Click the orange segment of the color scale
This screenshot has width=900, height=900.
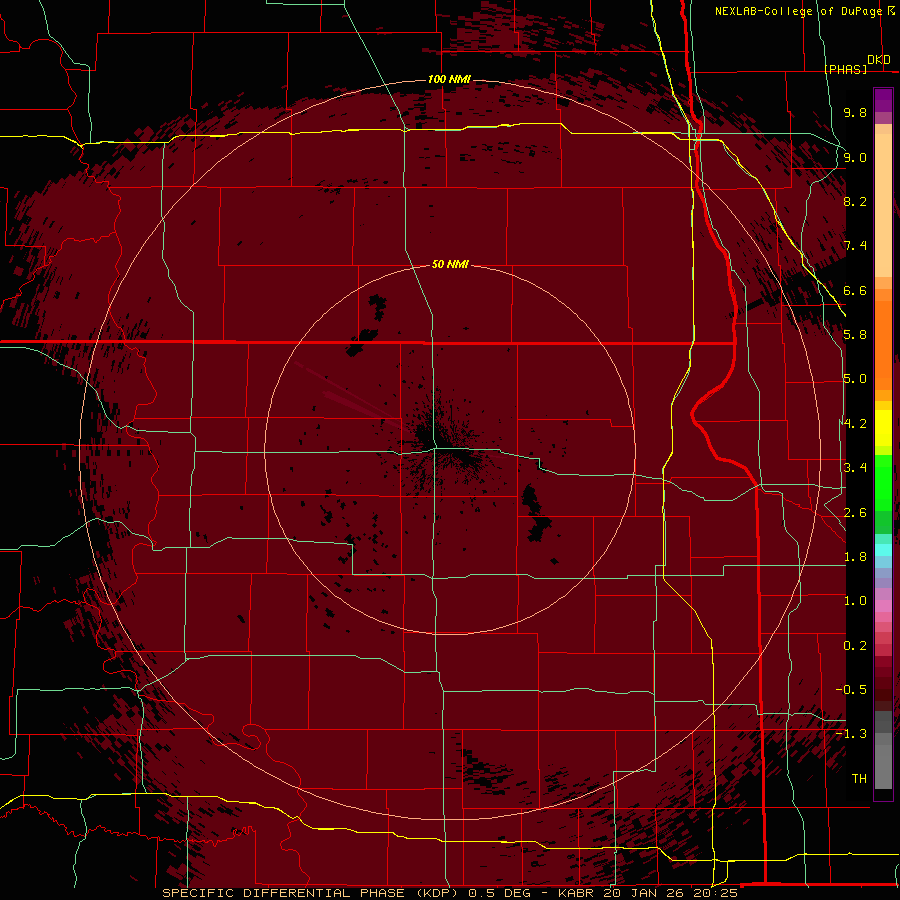coord(883,345)
